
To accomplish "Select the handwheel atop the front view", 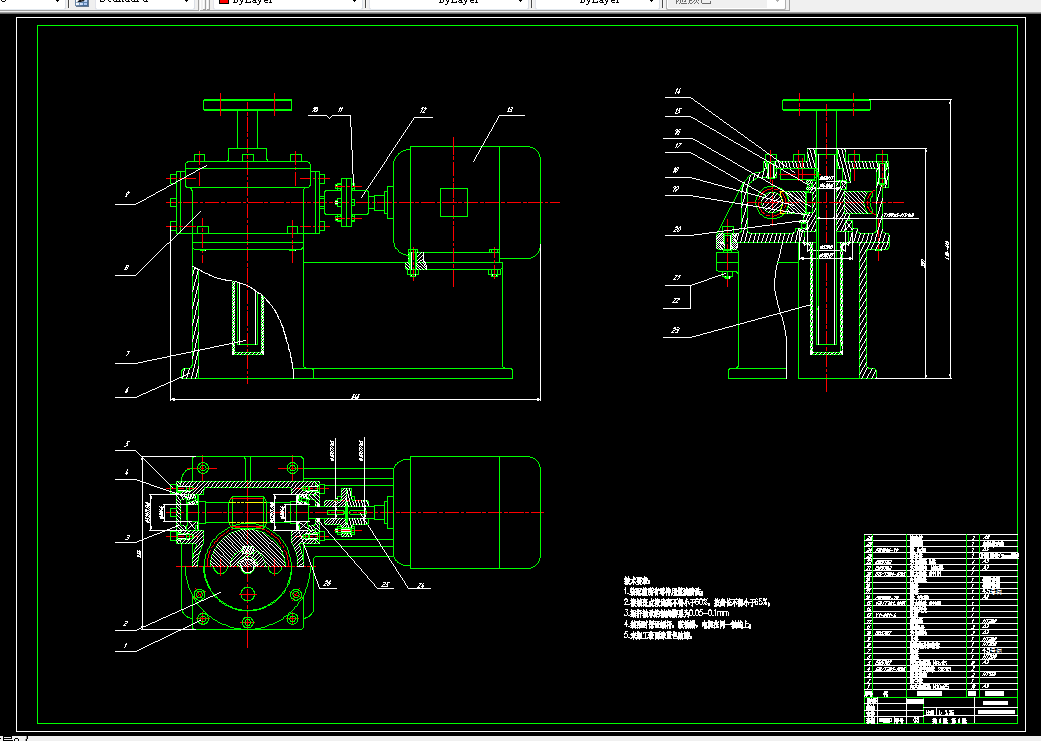I will (x=246, y=104).
